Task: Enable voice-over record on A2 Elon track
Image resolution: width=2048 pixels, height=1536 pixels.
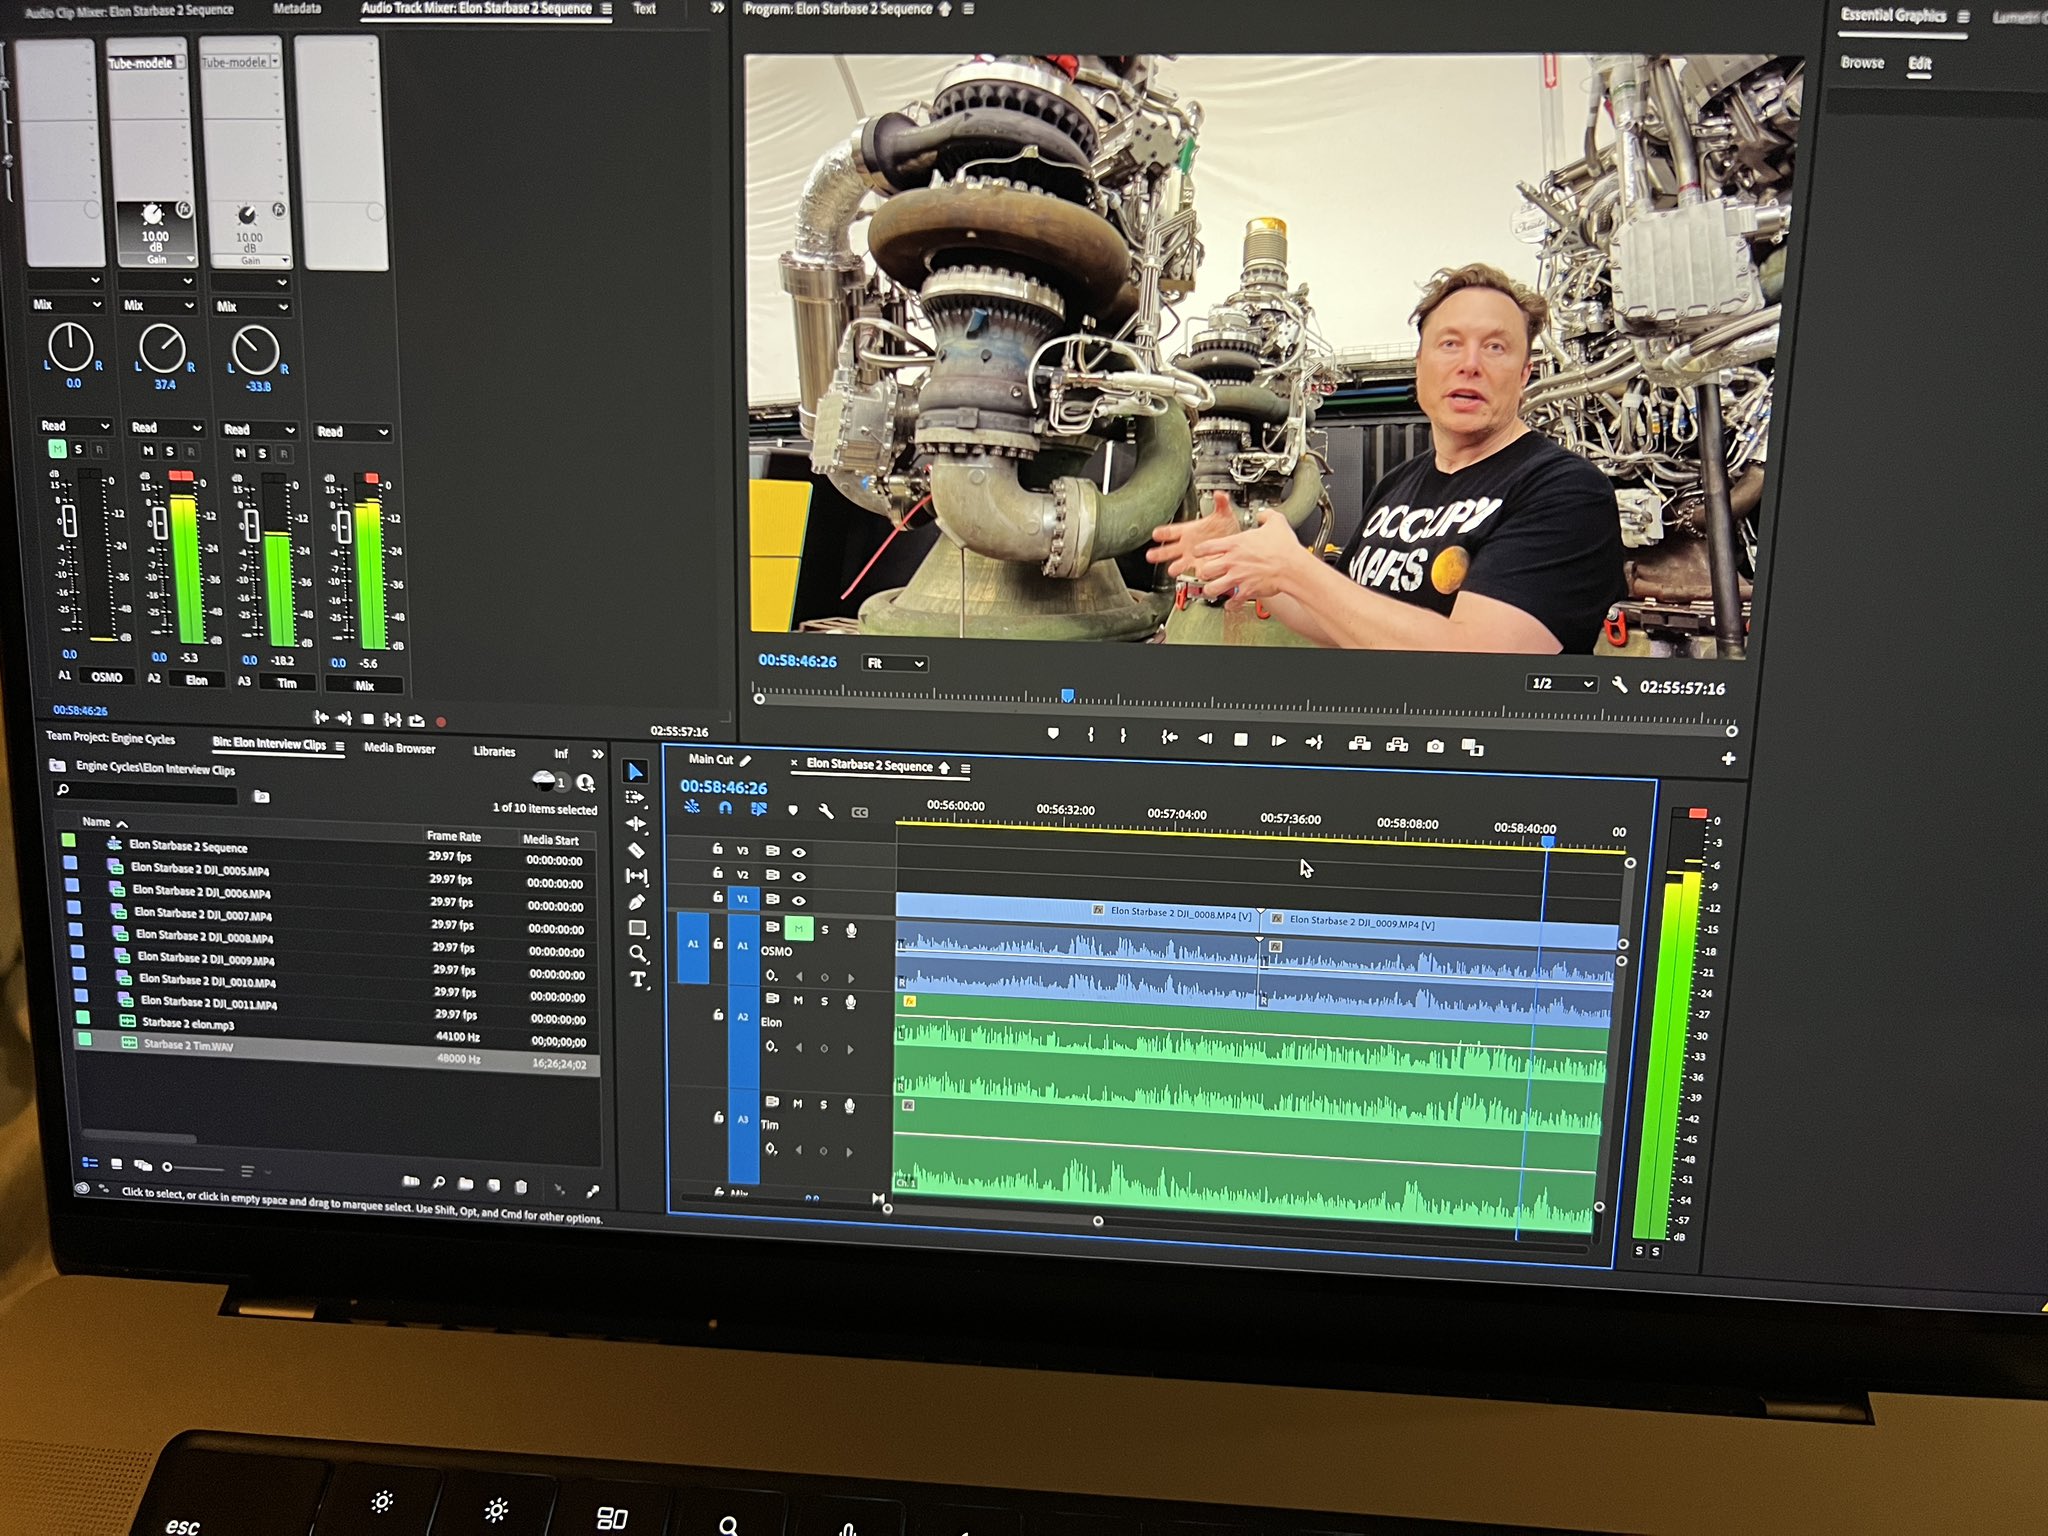Action: pos(850,1002)
